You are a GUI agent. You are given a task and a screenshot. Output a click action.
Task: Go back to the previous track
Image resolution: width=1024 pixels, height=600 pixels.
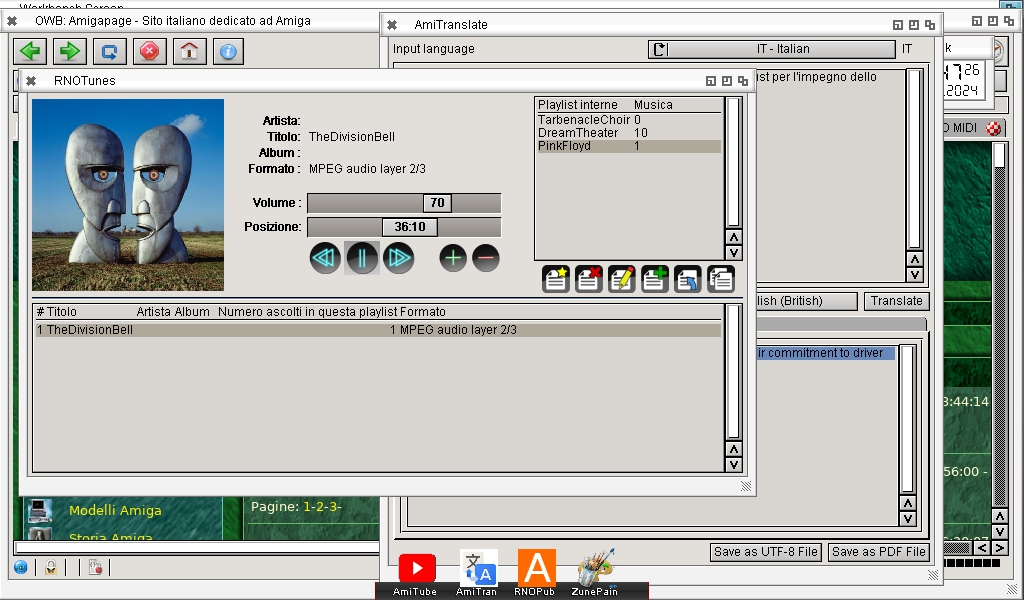click(x=325, y=258)
